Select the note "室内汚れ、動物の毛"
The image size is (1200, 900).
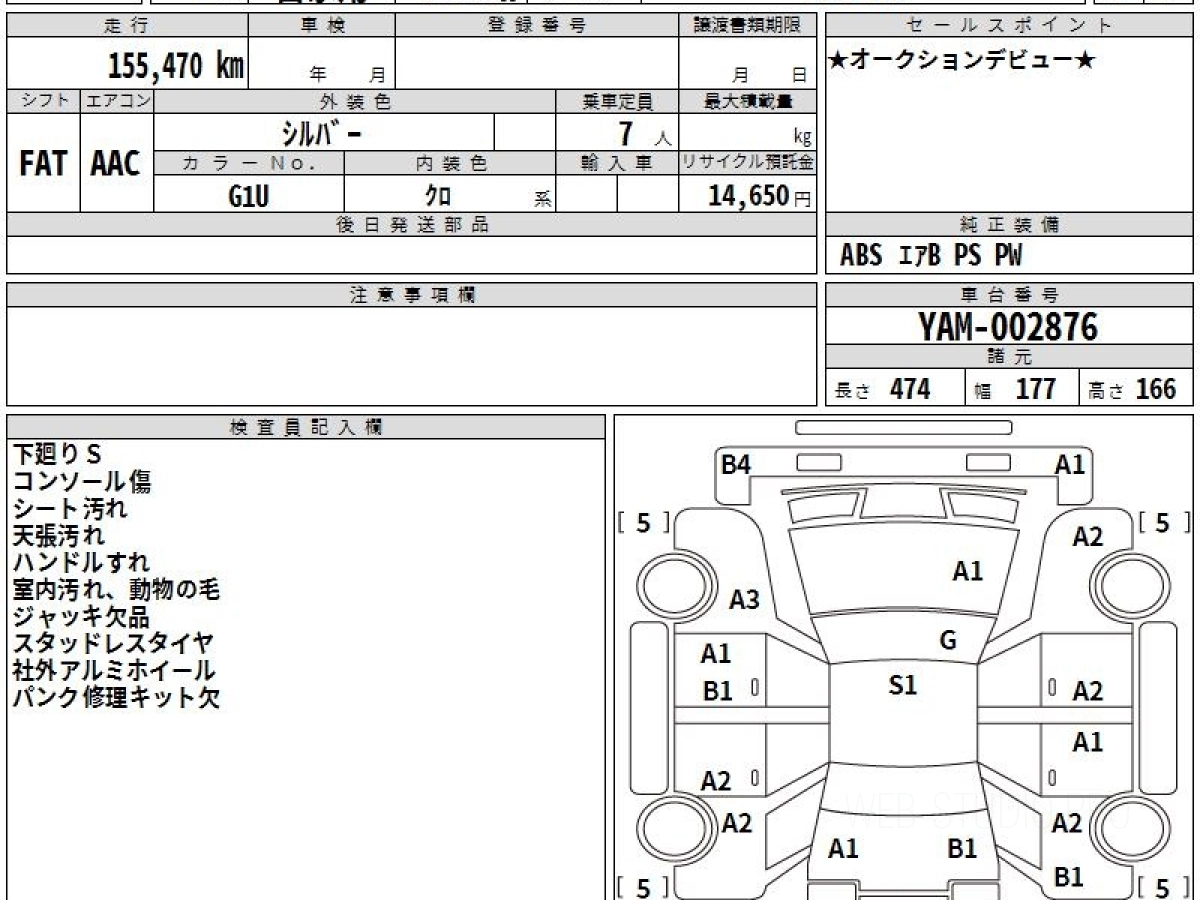[x=116, y=589]
